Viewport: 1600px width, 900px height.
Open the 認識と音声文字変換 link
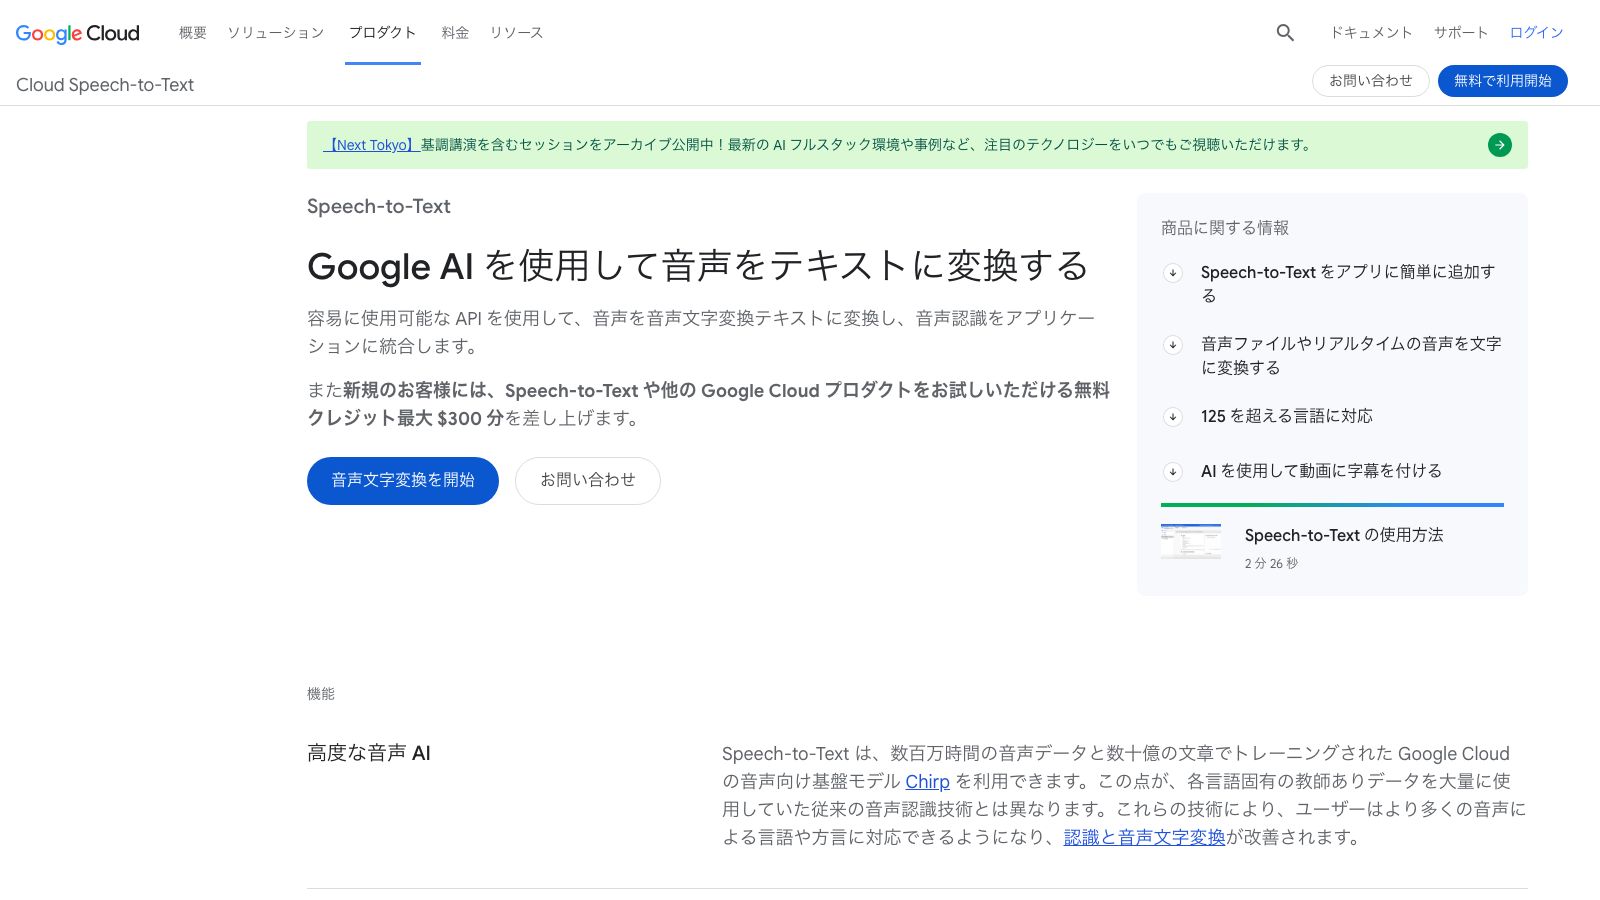pos(1144,837)
